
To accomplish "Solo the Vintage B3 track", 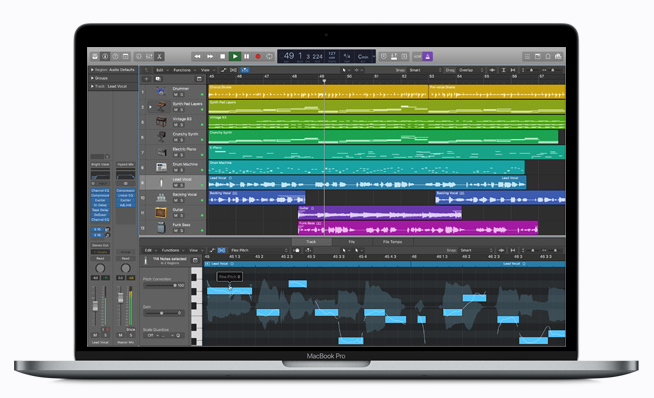I will click(x=182, y=125).
